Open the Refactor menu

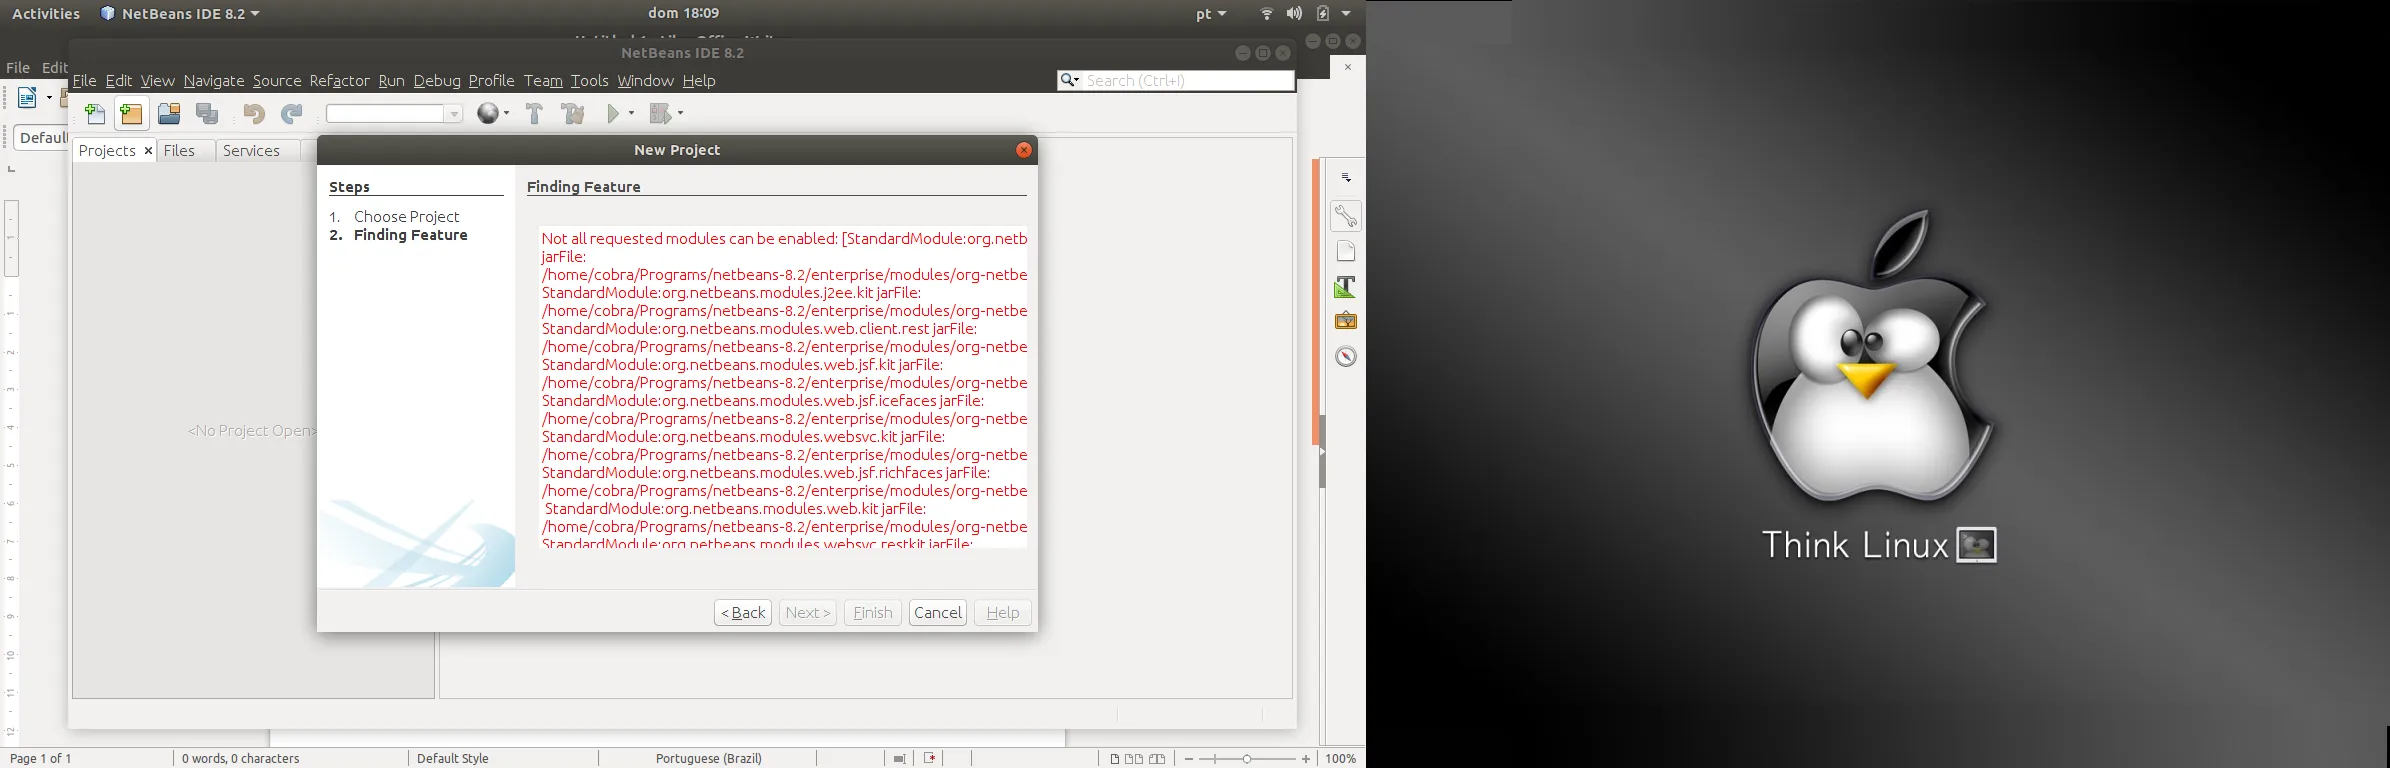pos(340,81)
